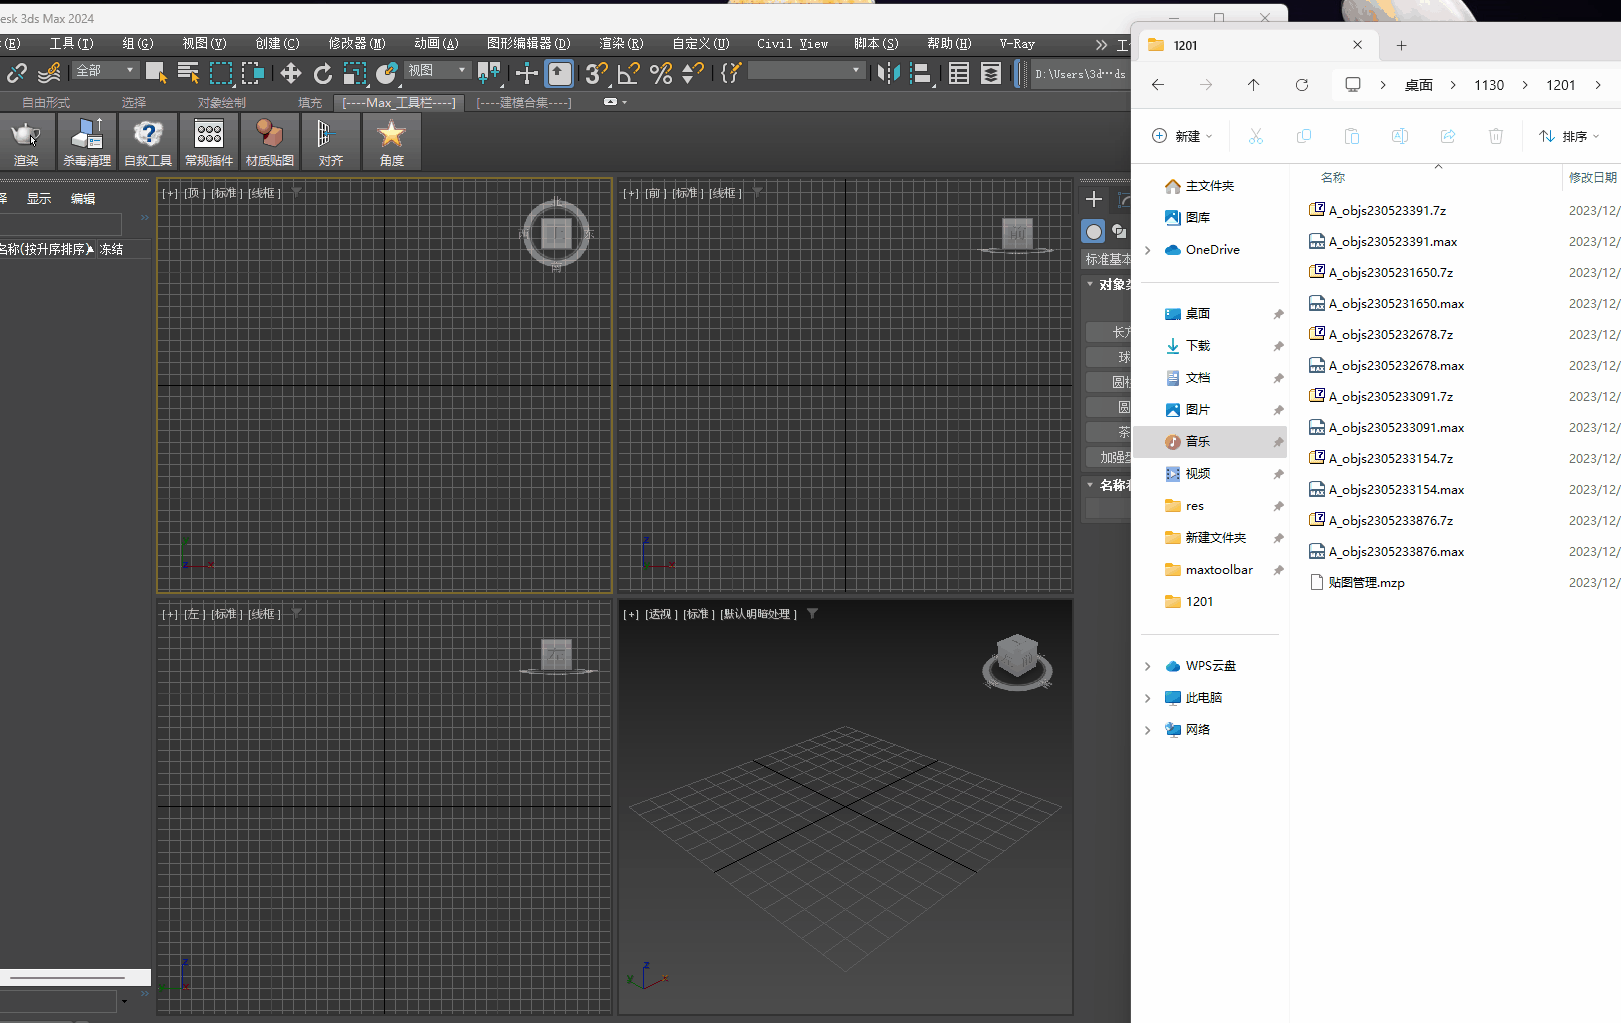This screenshot has width=1621, height=1023.
Task: Toggle the angle snap button
Action: point(628,73)
